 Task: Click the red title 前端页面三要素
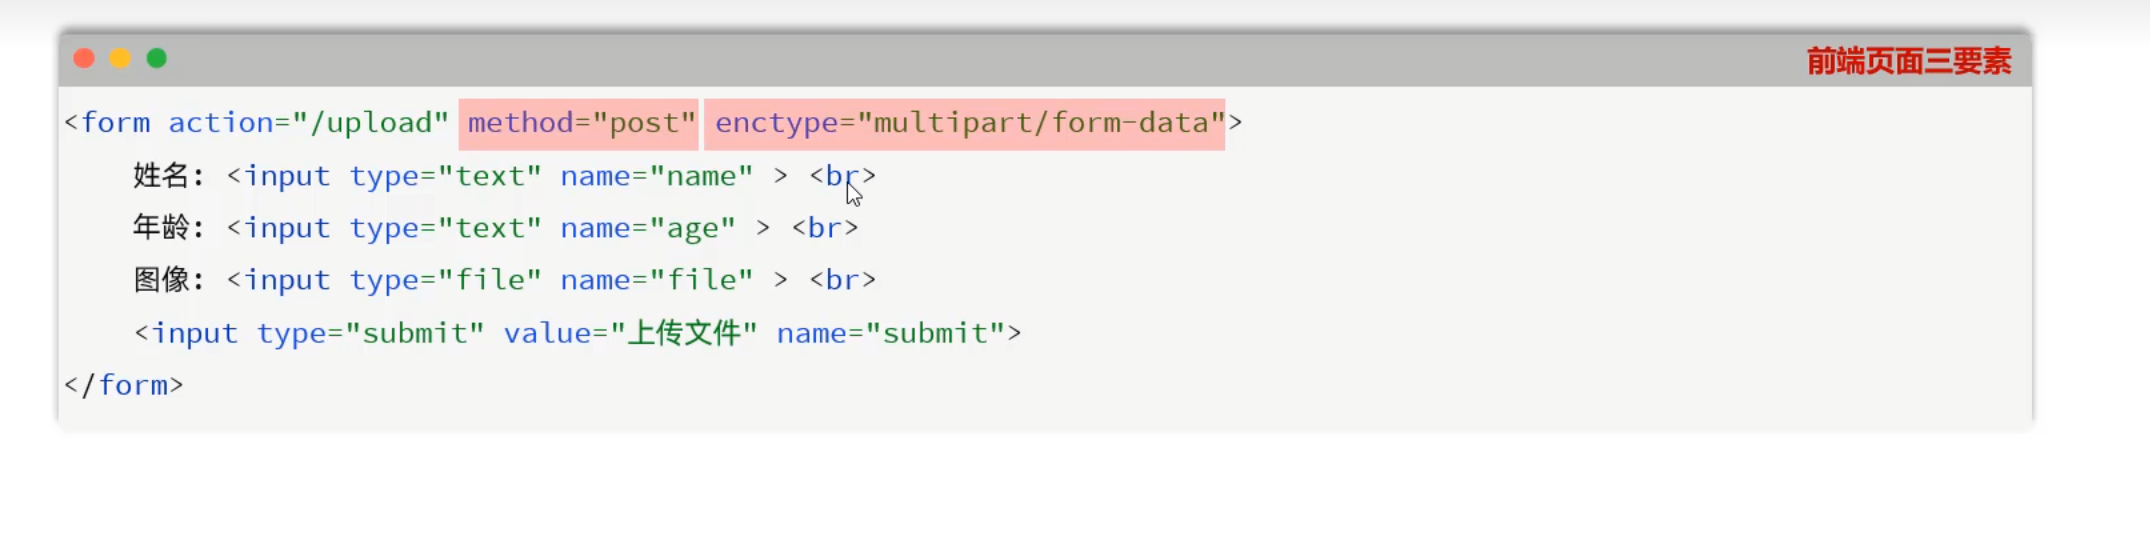point(1908,62)
